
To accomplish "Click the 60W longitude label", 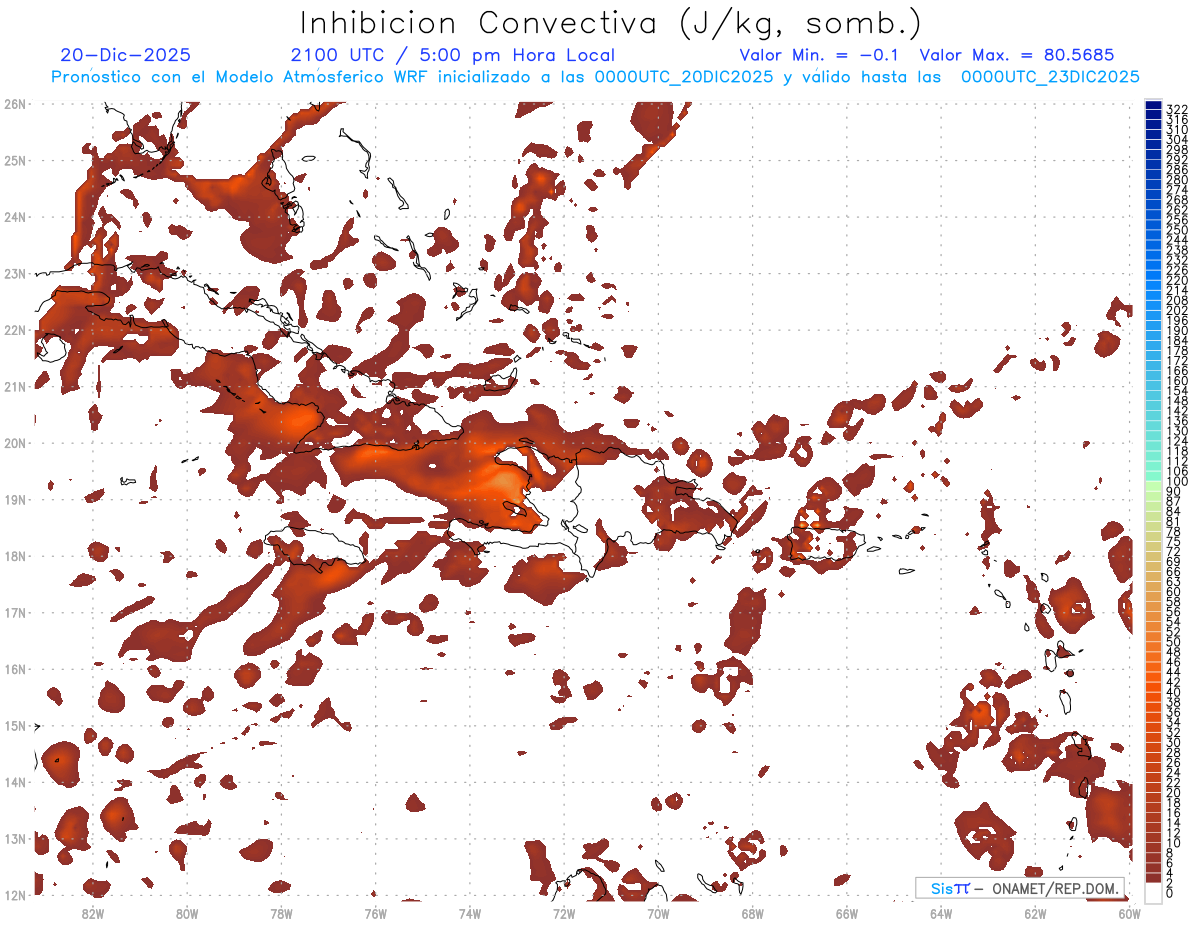I will [1130, 913].
